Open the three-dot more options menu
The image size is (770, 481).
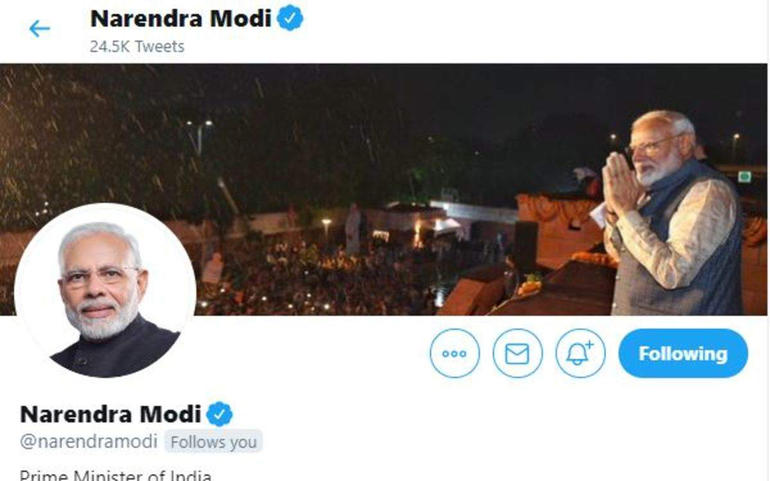click(x=454, y=354)
